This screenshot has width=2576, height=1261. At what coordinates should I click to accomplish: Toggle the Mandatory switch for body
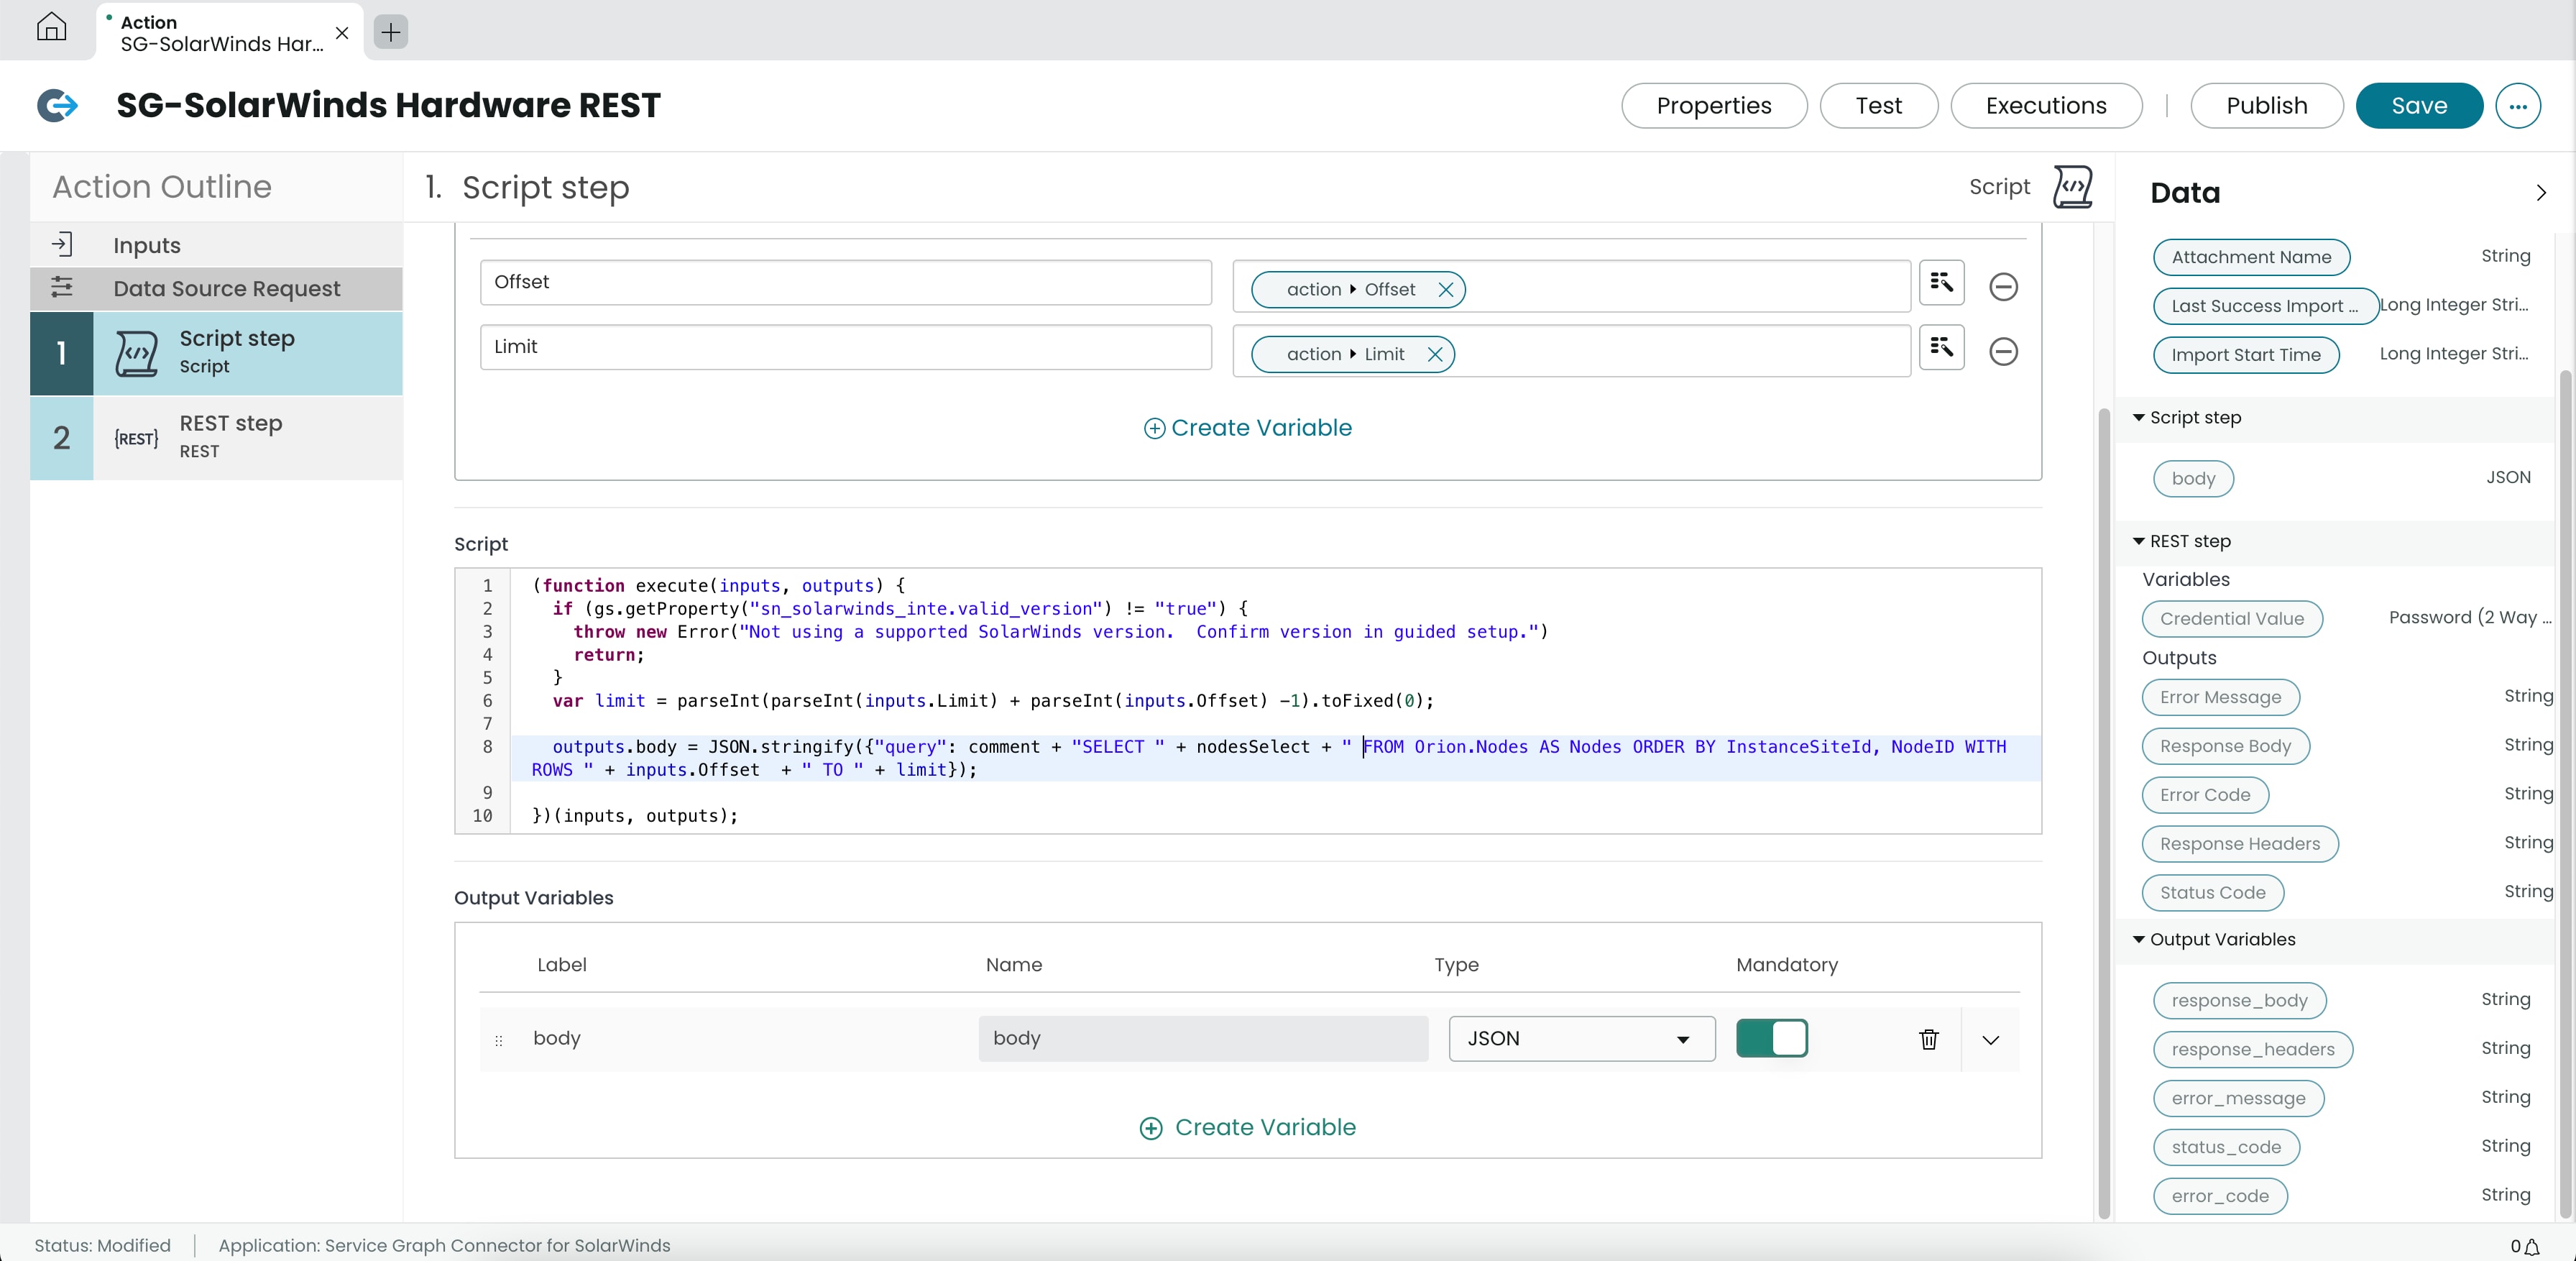tap(1771, 1038)
